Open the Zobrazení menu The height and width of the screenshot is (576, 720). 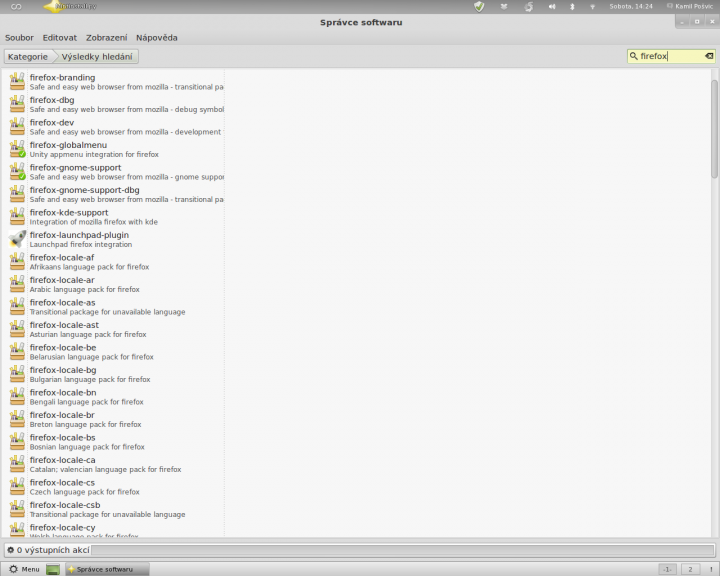point(107,38)
